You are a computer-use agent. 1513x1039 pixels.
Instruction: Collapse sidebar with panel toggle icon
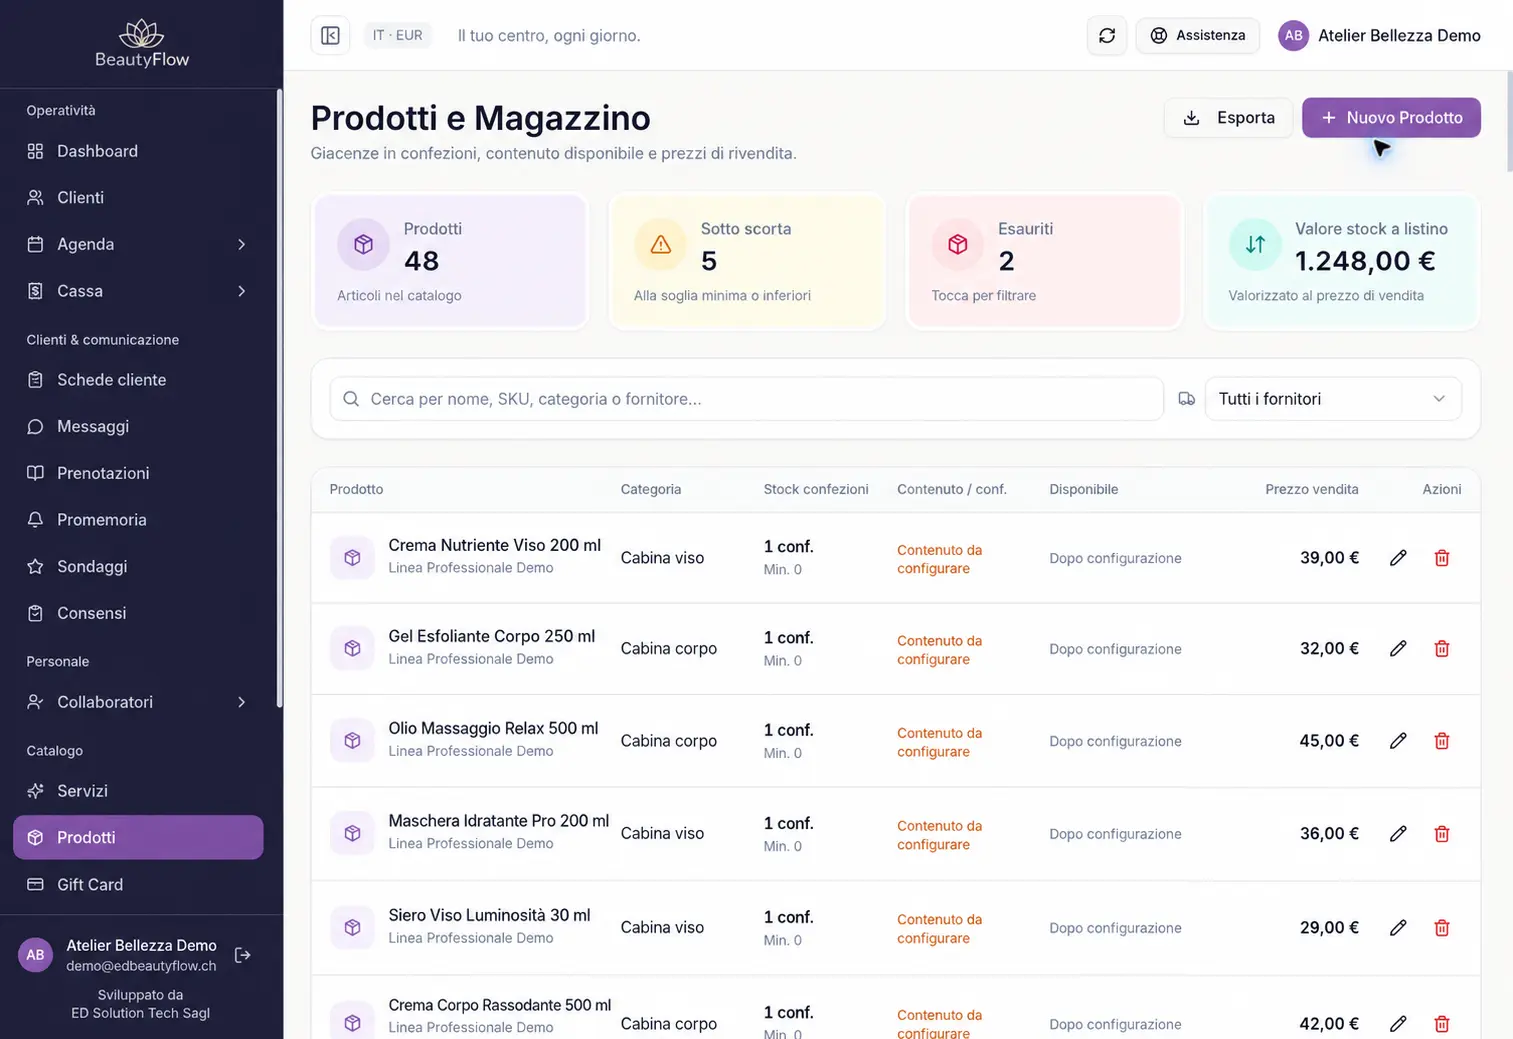(330, 36)
